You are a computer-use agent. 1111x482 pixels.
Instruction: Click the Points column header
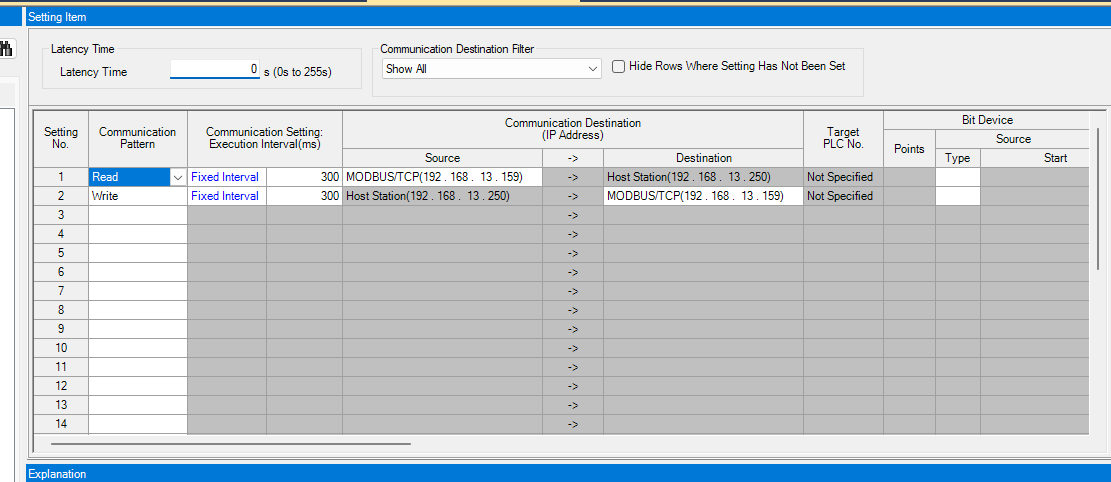pyautogui.click(x=909, y=149)
